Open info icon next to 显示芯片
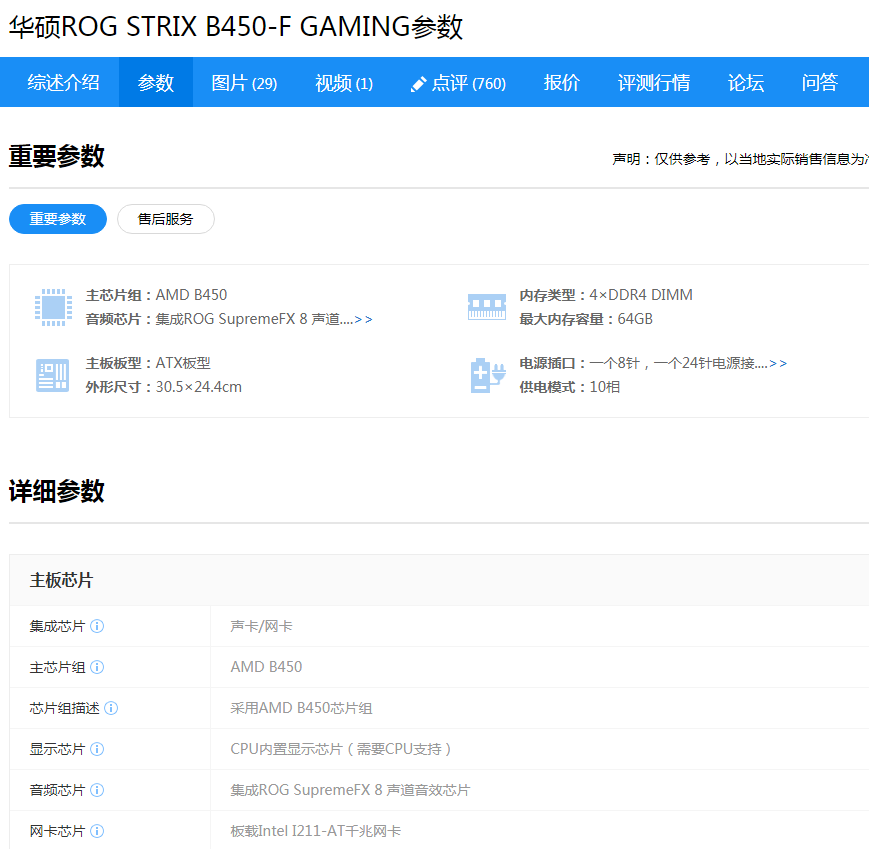The height and width of the screenshot is (849, 869). (97, 749)
